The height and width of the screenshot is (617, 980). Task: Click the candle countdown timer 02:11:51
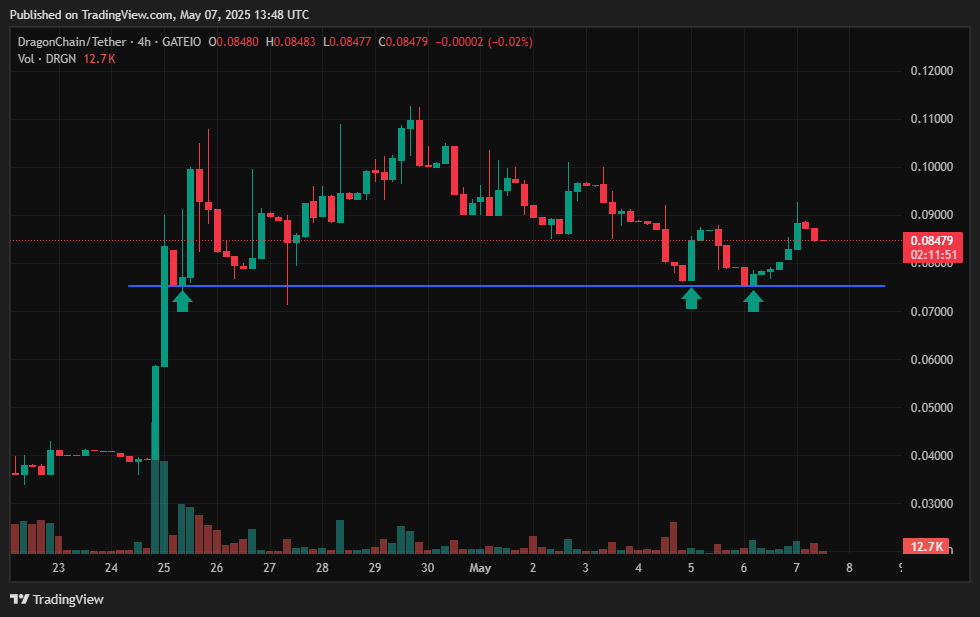point(934,254)
